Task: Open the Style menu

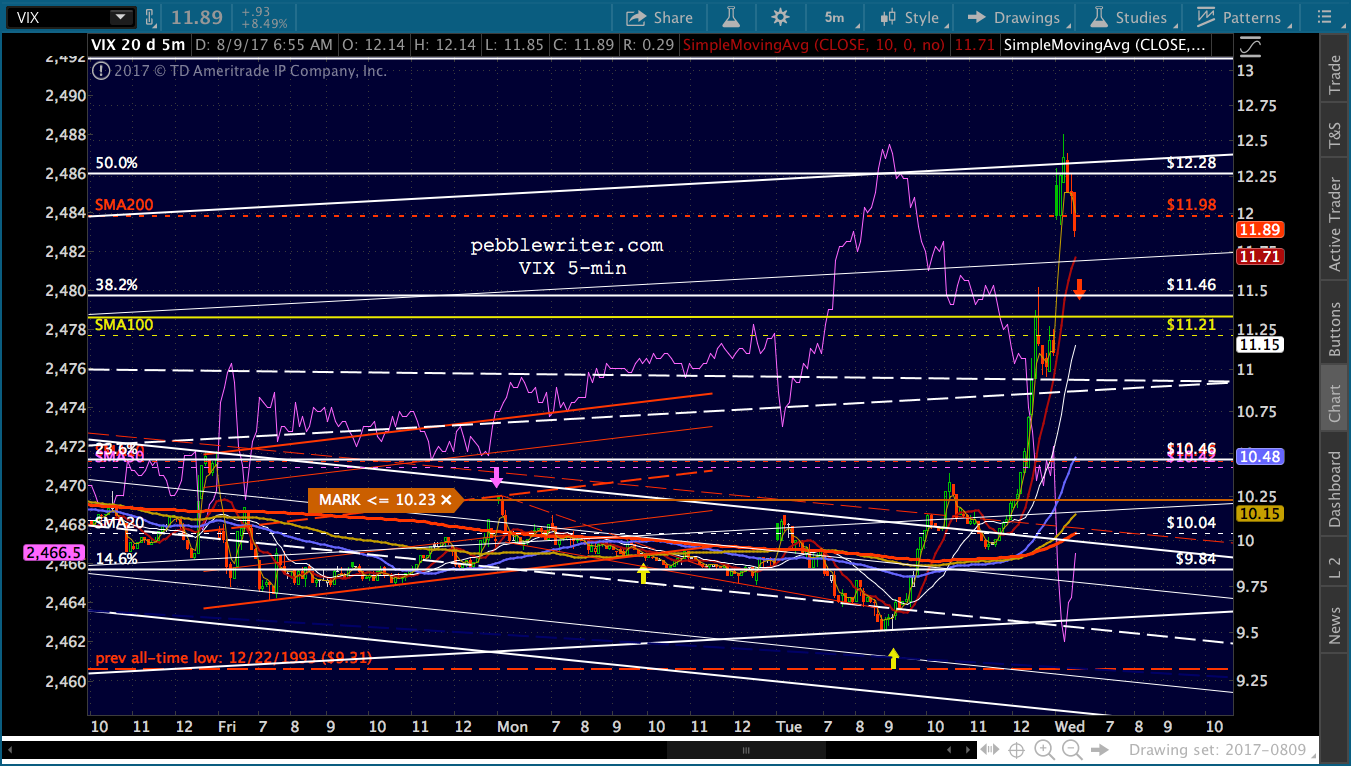Action: (x=909, y=17)
